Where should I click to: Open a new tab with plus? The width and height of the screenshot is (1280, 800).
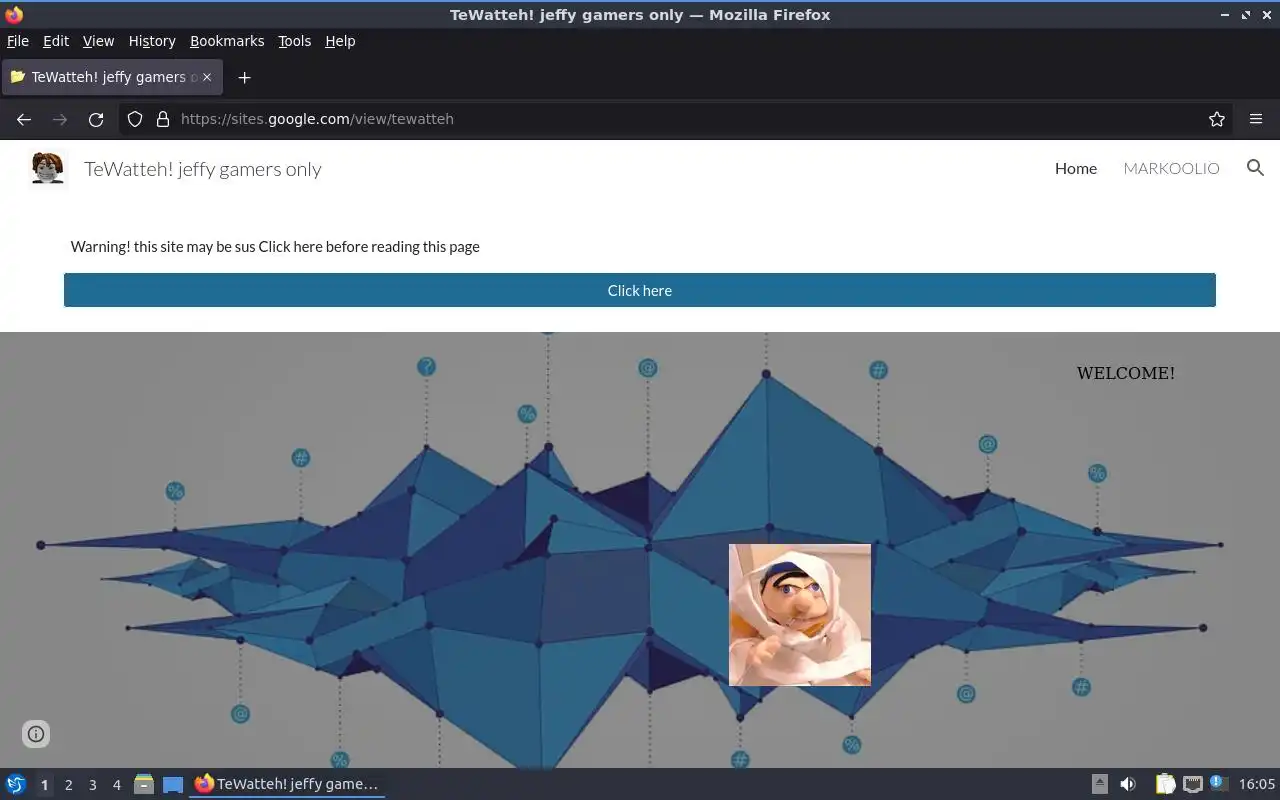point(244,77)
